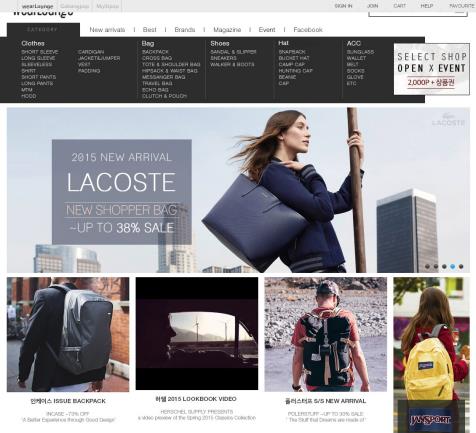The height and width of the screenshot is (433, 476).
Task: Open the Incase Issue Backpack thumbnail
Action: [68, 334]
